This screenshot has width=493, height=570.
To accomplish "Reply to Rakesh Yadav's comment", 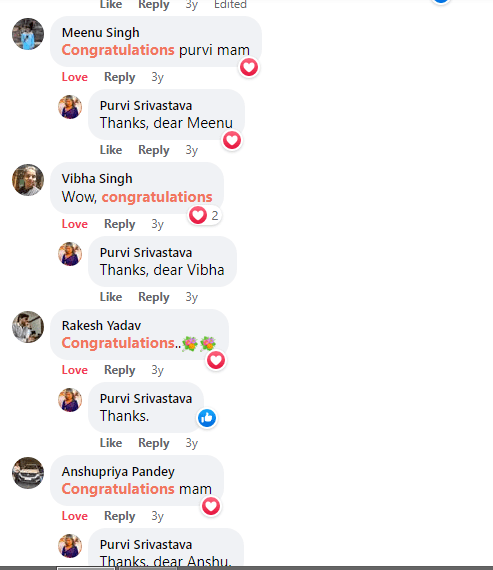I will 120,370.
